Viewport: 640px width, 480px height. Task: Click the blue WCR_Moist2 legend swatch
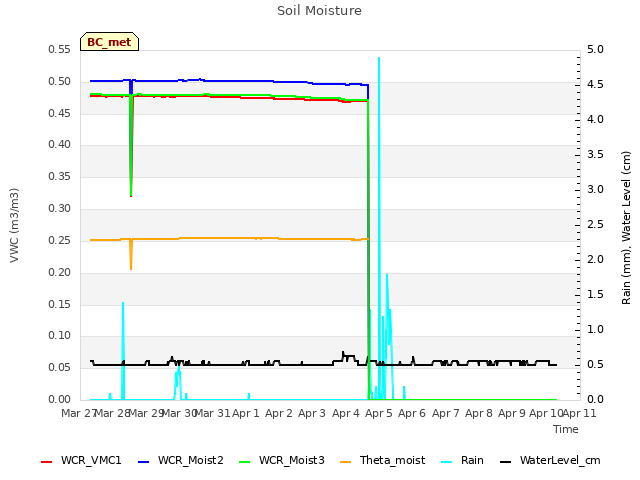pos(144,462)
